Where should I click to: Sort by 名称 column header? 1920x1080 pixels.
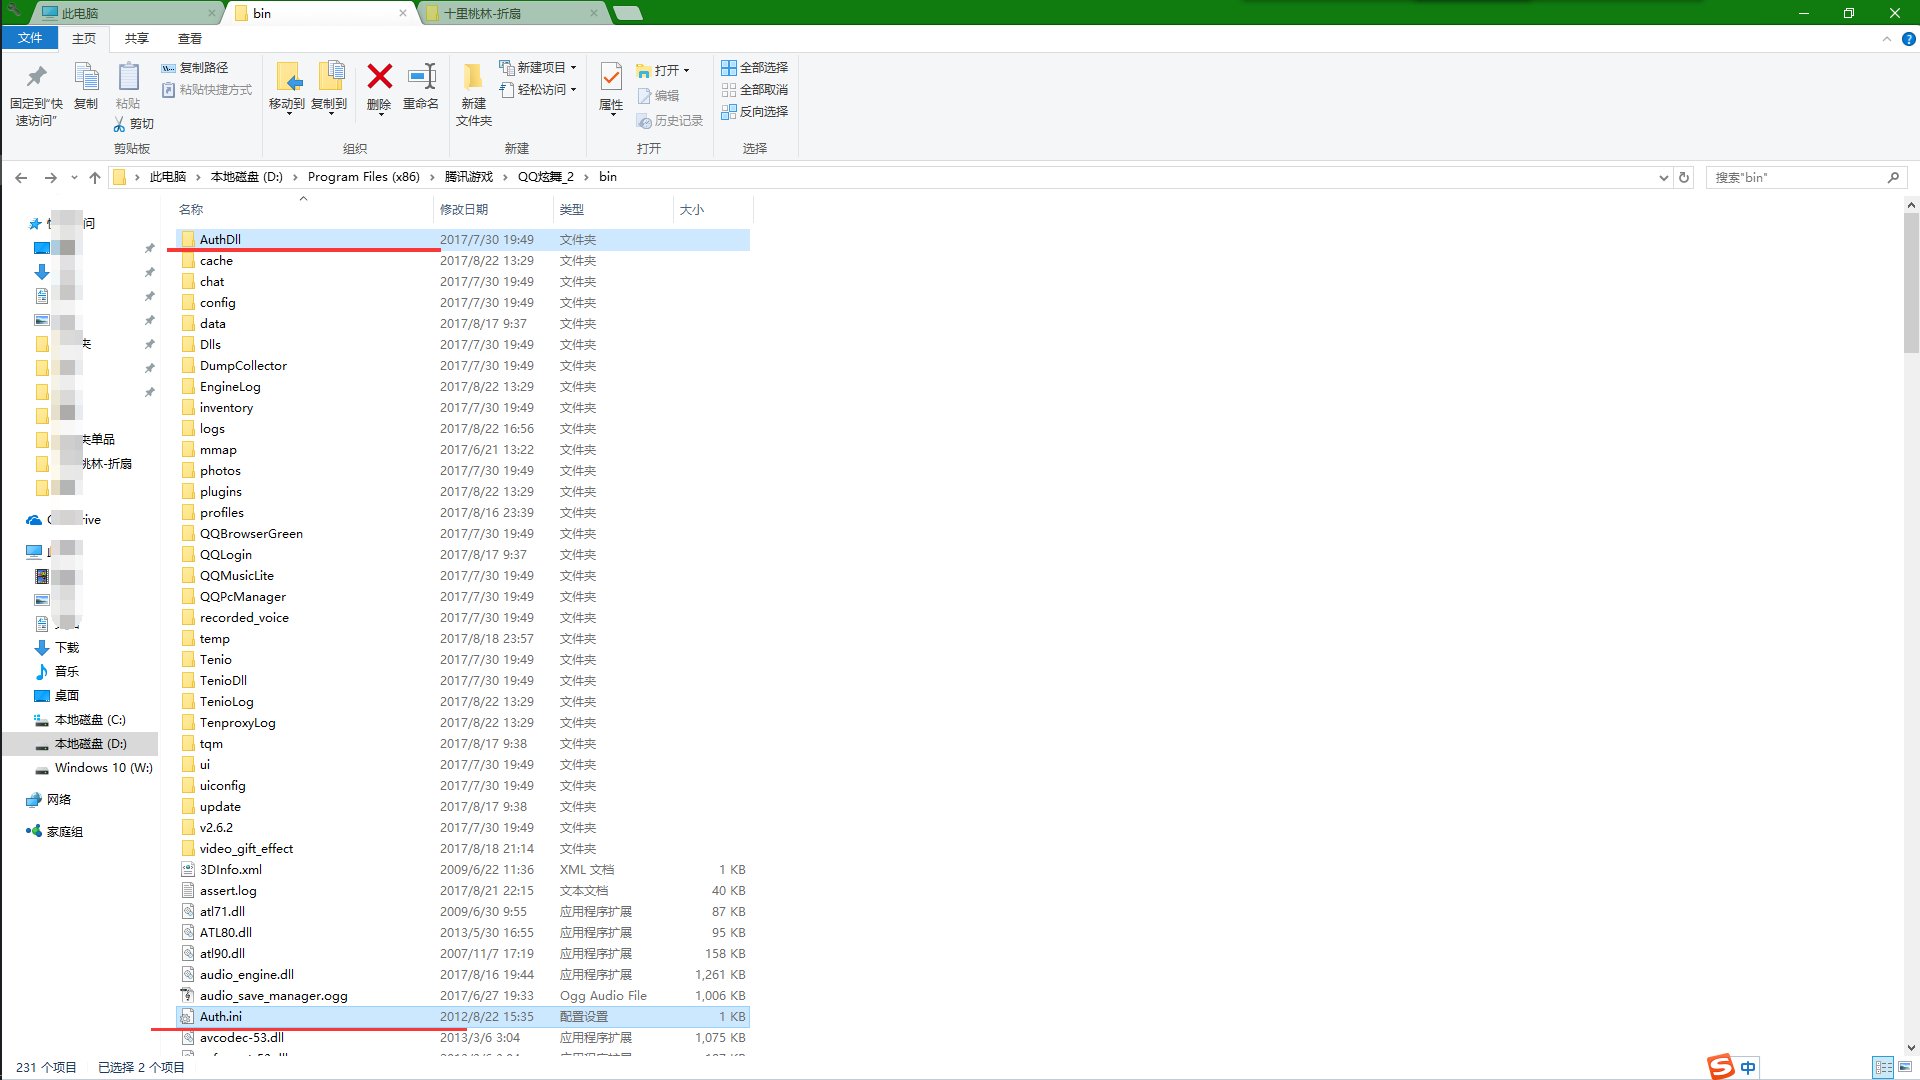tap(303, 209)
